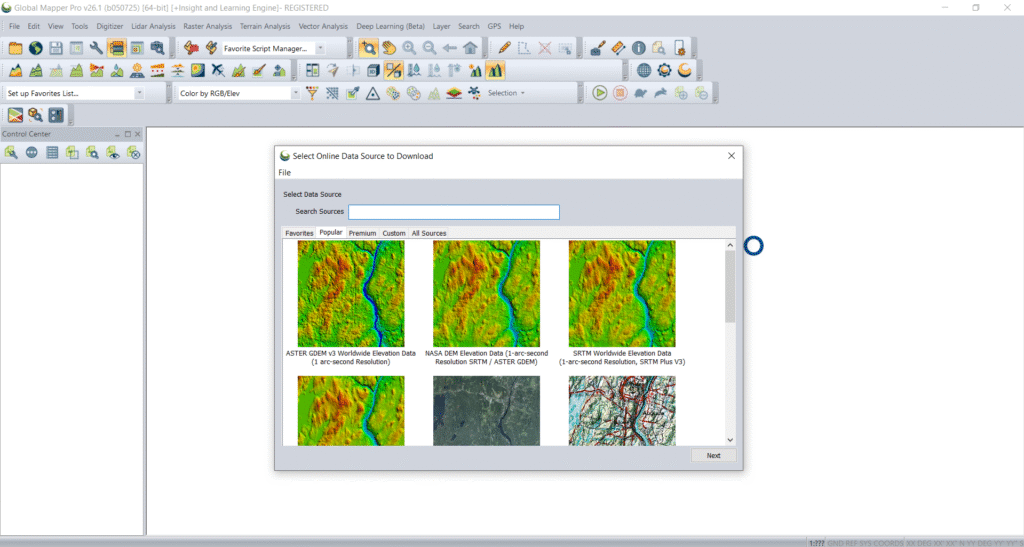The width and height of the screenshot is (1024, 547).
Task: Click the source list scroll down arrow
Action: click(x=730, y=440)
